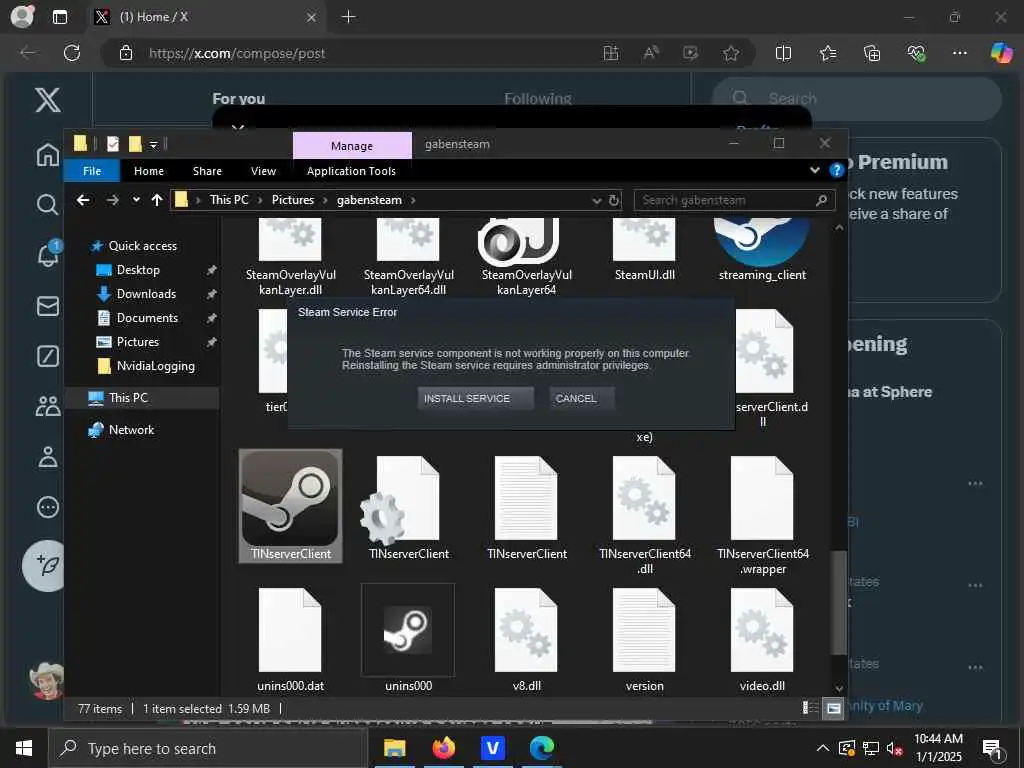Click the X logo in the browser sidebar
Viewport: 1024px width, 768px height.
click(x=48, y=100)
